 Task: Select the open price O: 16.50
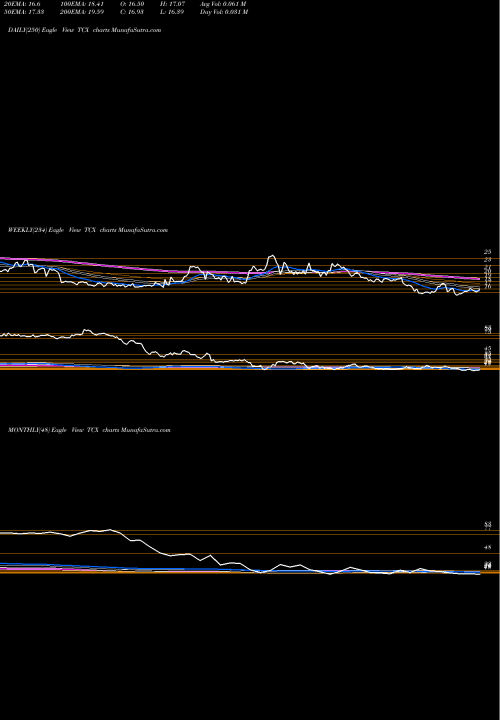click(134, 4)
